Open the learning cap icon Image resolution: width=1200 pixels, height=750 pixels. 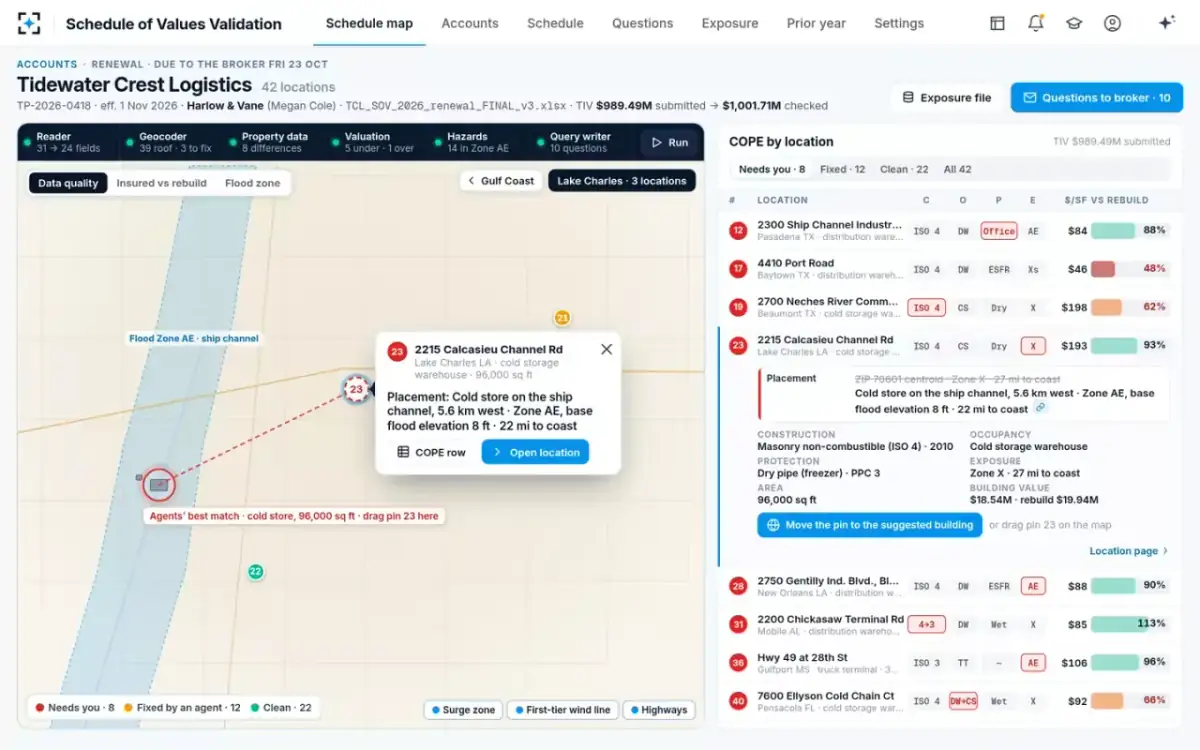(x=1073, y=23)
